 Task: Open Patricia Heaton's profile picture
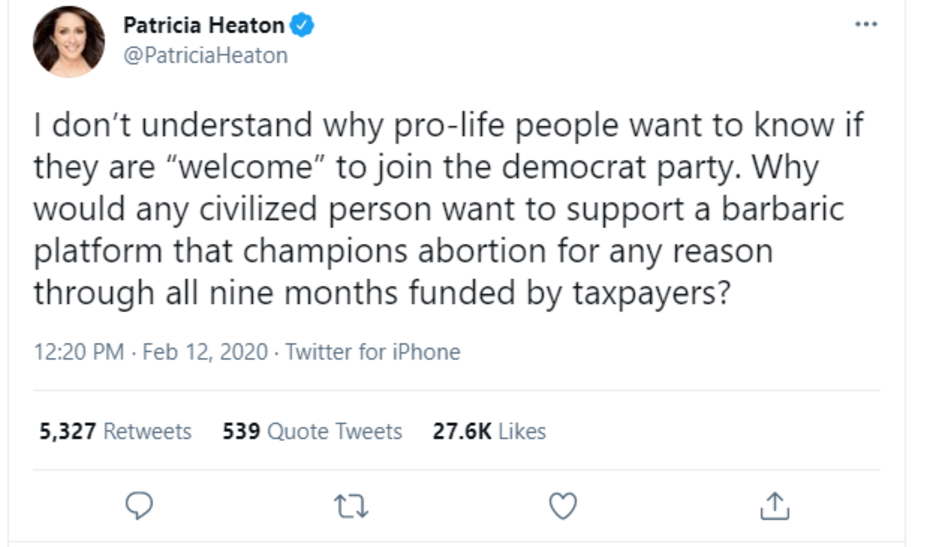tap(69, 41)
